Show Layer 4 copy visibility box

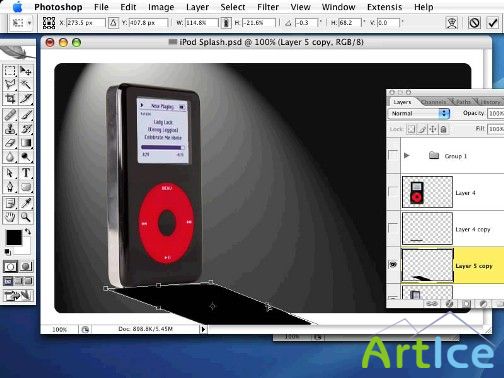tap(393, 228)
